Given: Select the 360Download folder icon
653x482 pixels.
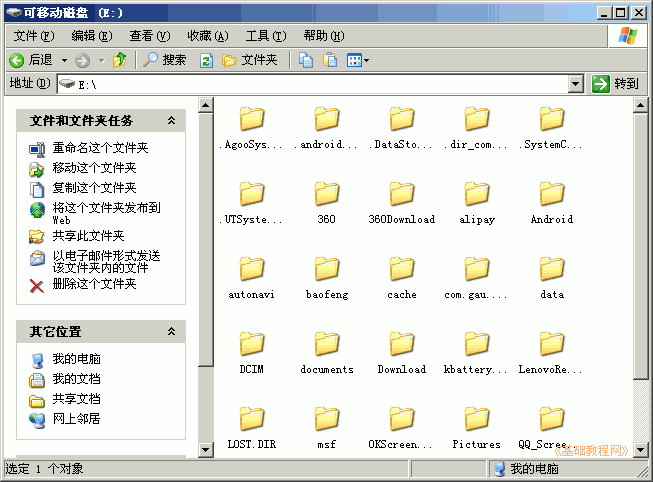Looking at the screenshot, I should (401, 194).
